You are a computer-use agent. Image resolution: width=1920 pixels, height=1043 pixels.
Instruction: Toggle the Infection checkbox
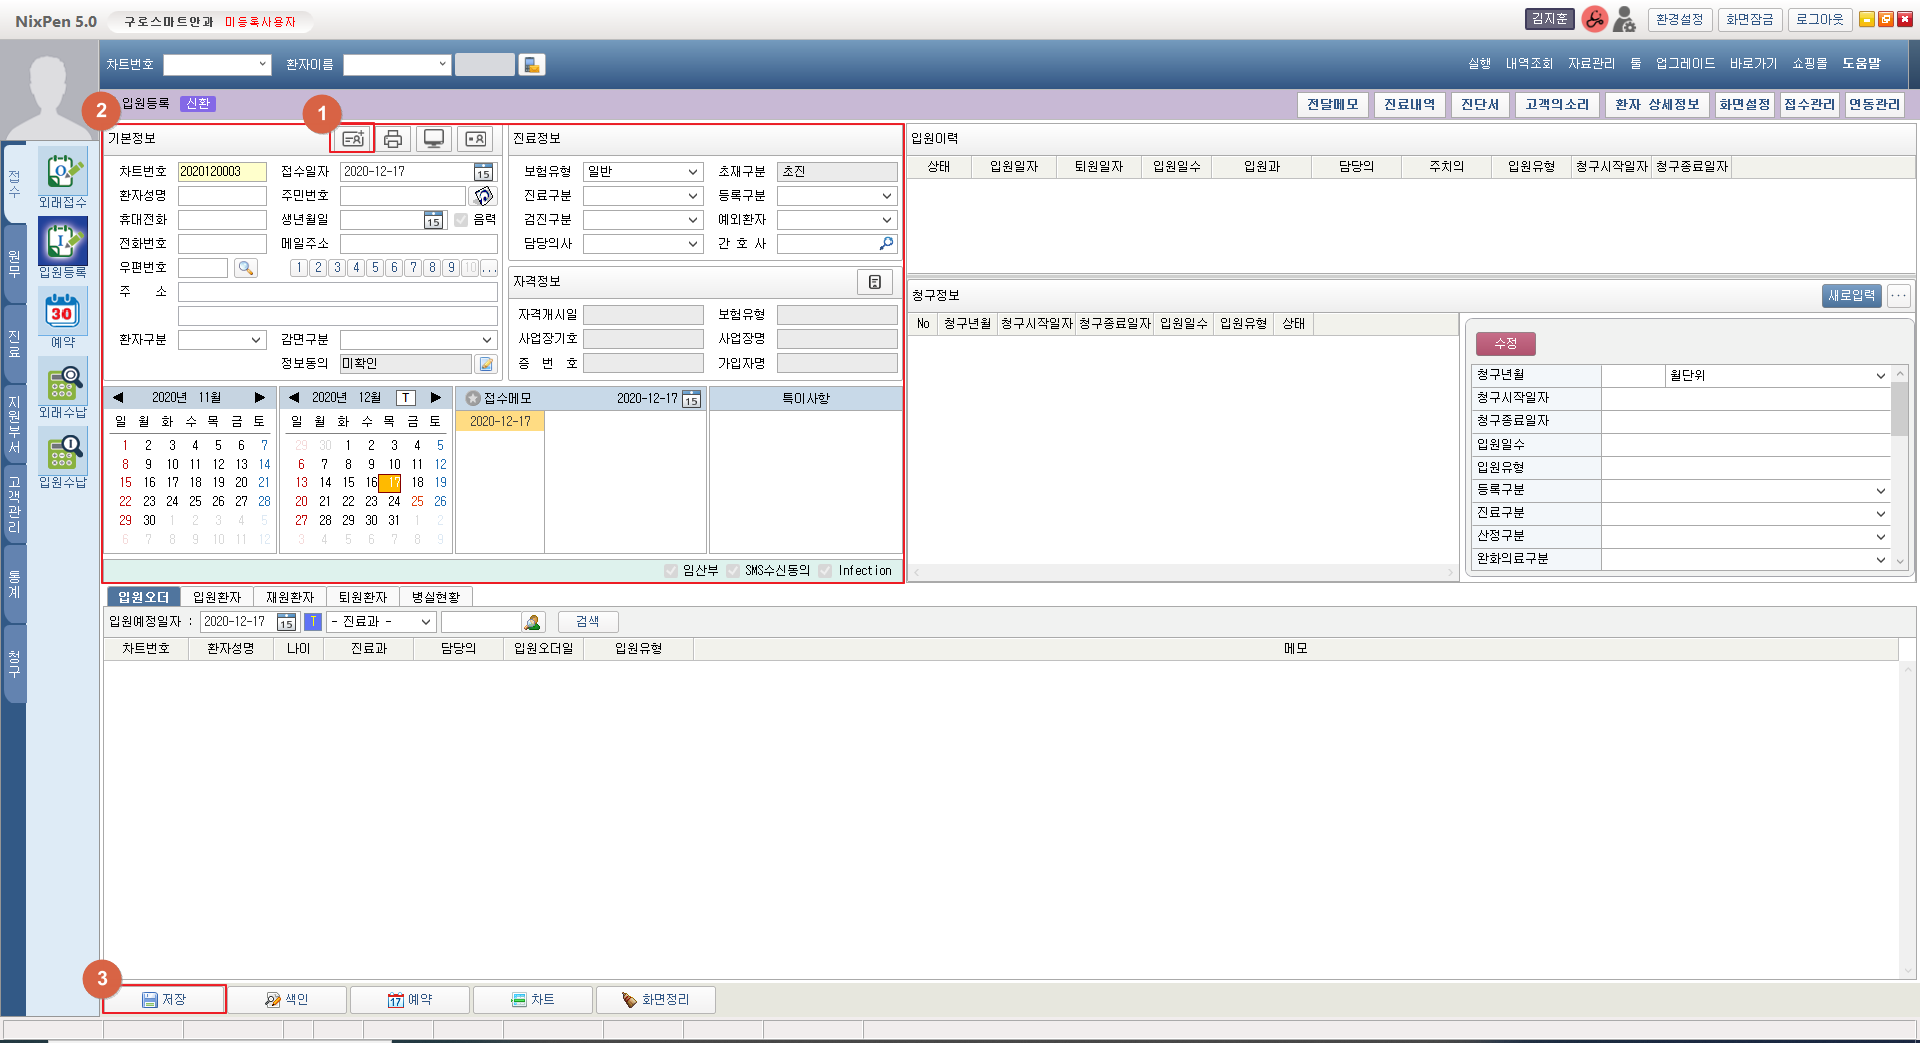(825, 571)
